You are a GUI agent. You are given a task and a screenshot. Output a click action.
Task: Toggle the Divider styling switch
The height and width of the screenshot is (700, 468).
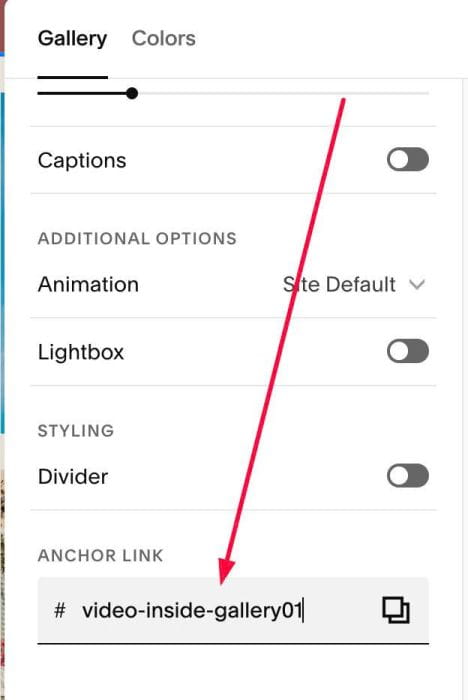point(408,475)
